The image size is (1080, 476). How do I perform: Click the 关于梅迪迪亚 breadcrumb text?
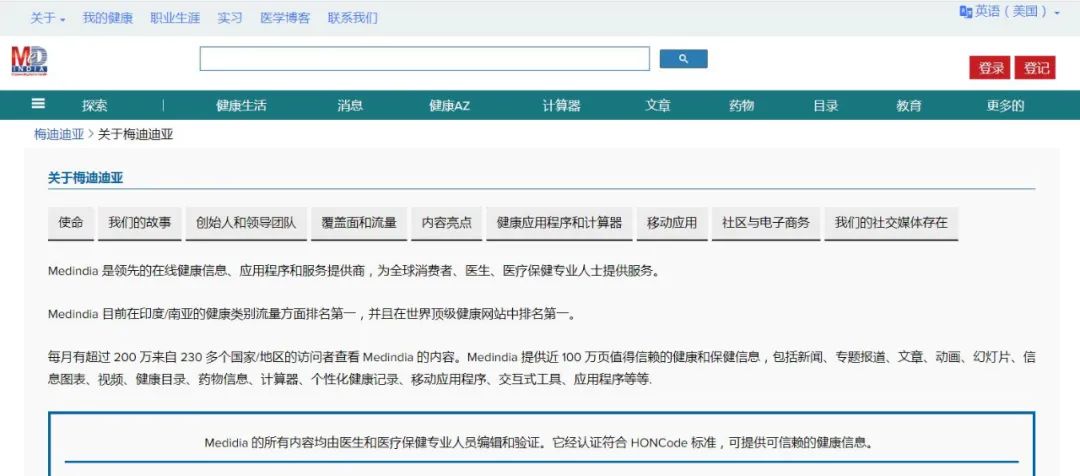click(136, 134)
